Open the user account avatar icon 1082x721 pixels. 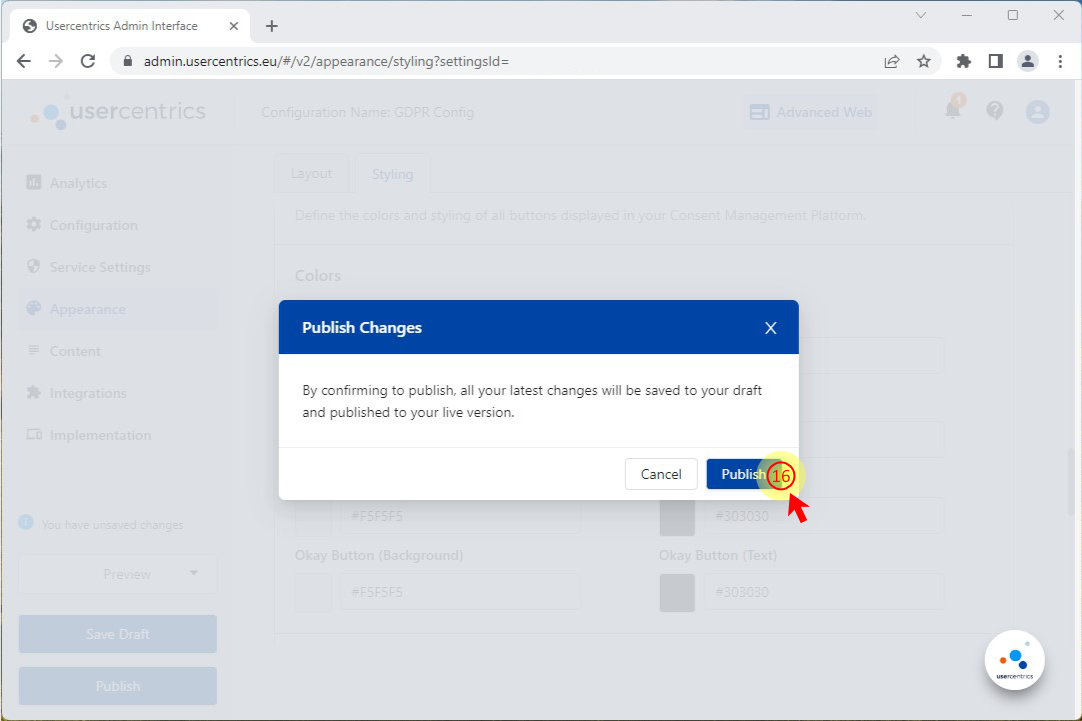(1037, 112)
